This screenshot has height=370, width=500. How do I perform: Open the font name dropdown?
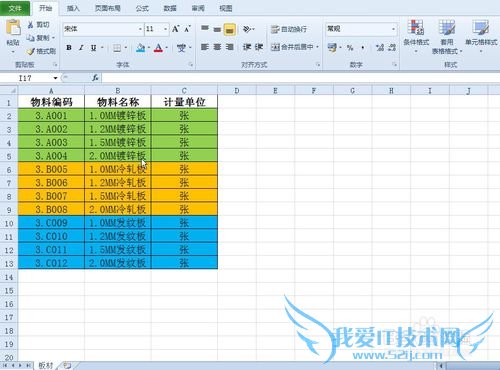(x=140, y=29)
